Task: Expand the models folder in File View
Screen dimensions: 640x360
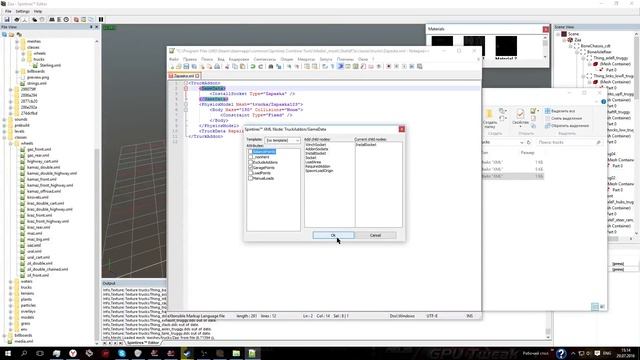Action: [11, 317]
